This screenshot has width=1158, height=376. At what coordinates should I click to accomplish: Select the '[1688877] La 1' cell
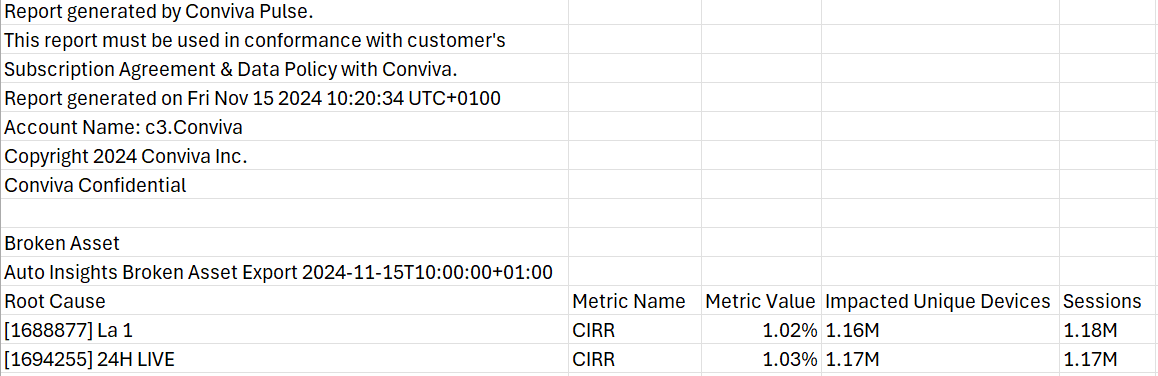pos(284,329)
